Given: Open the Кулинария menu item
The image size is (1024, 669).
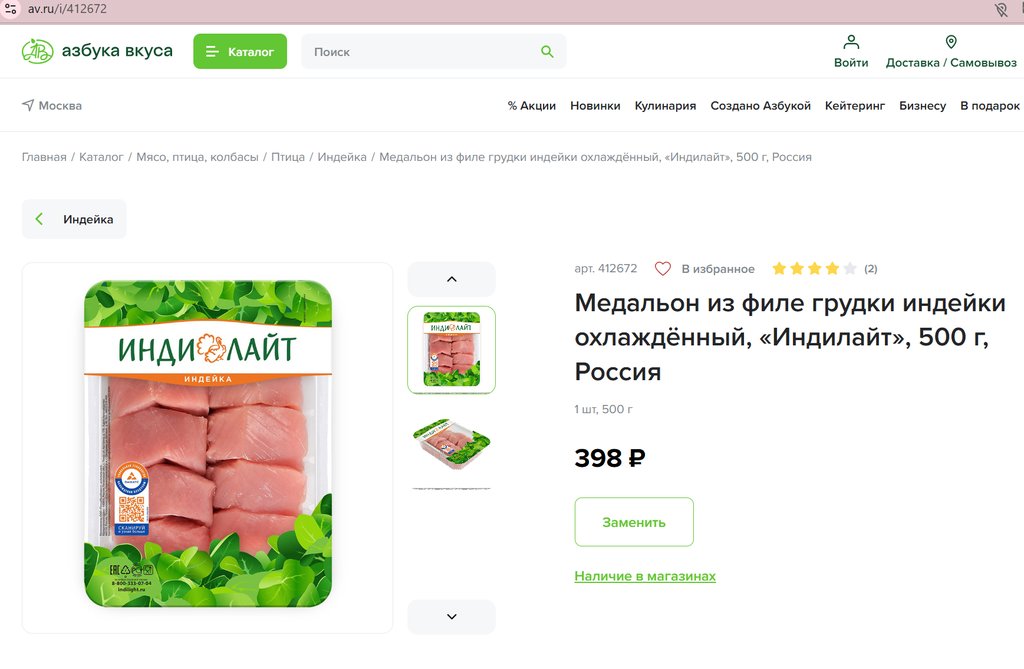Looking at the screenshot, I should [665, 106].
